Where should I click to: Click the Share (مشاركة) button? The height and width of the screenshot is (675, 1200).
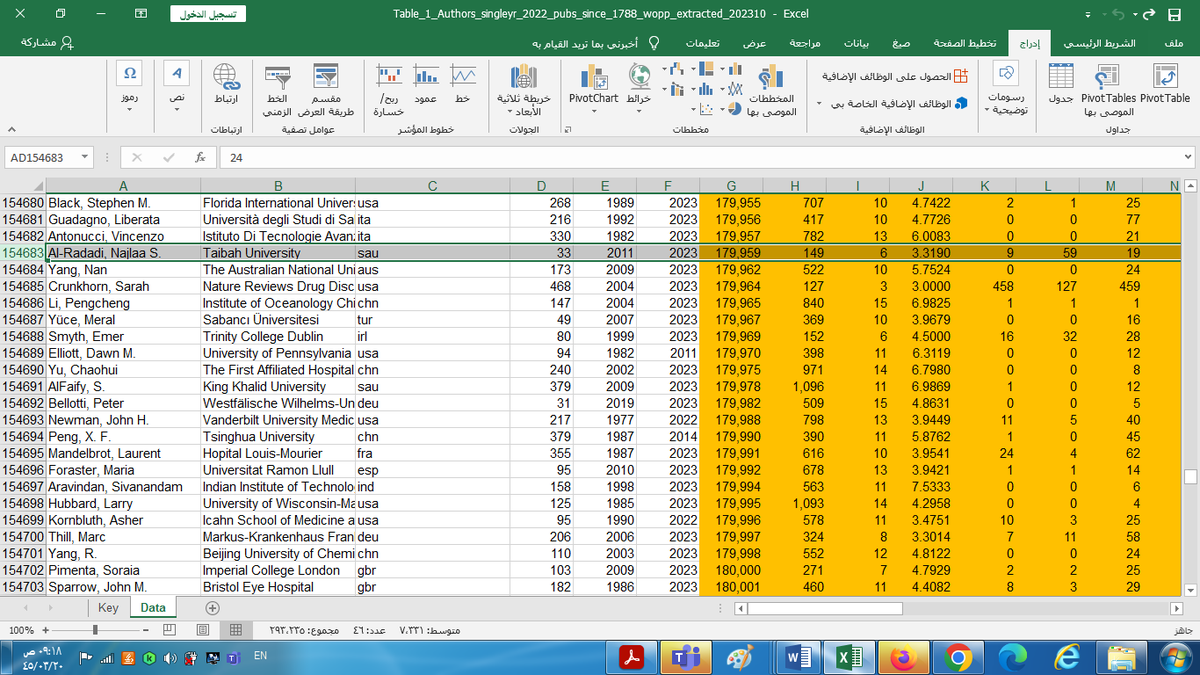(x=48, y=43)
